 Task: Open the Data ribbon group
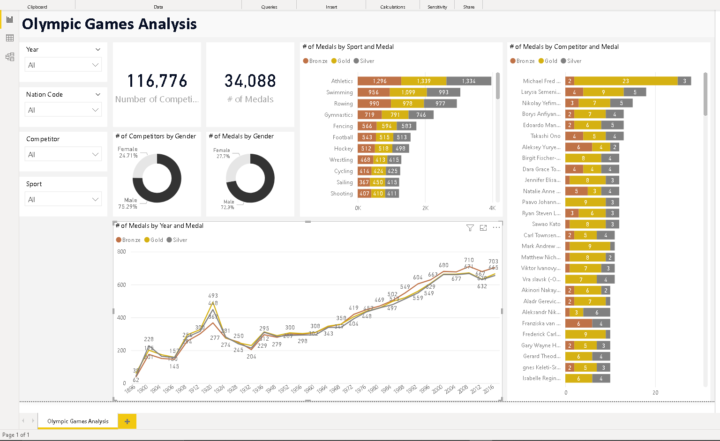tap(158, 7)
